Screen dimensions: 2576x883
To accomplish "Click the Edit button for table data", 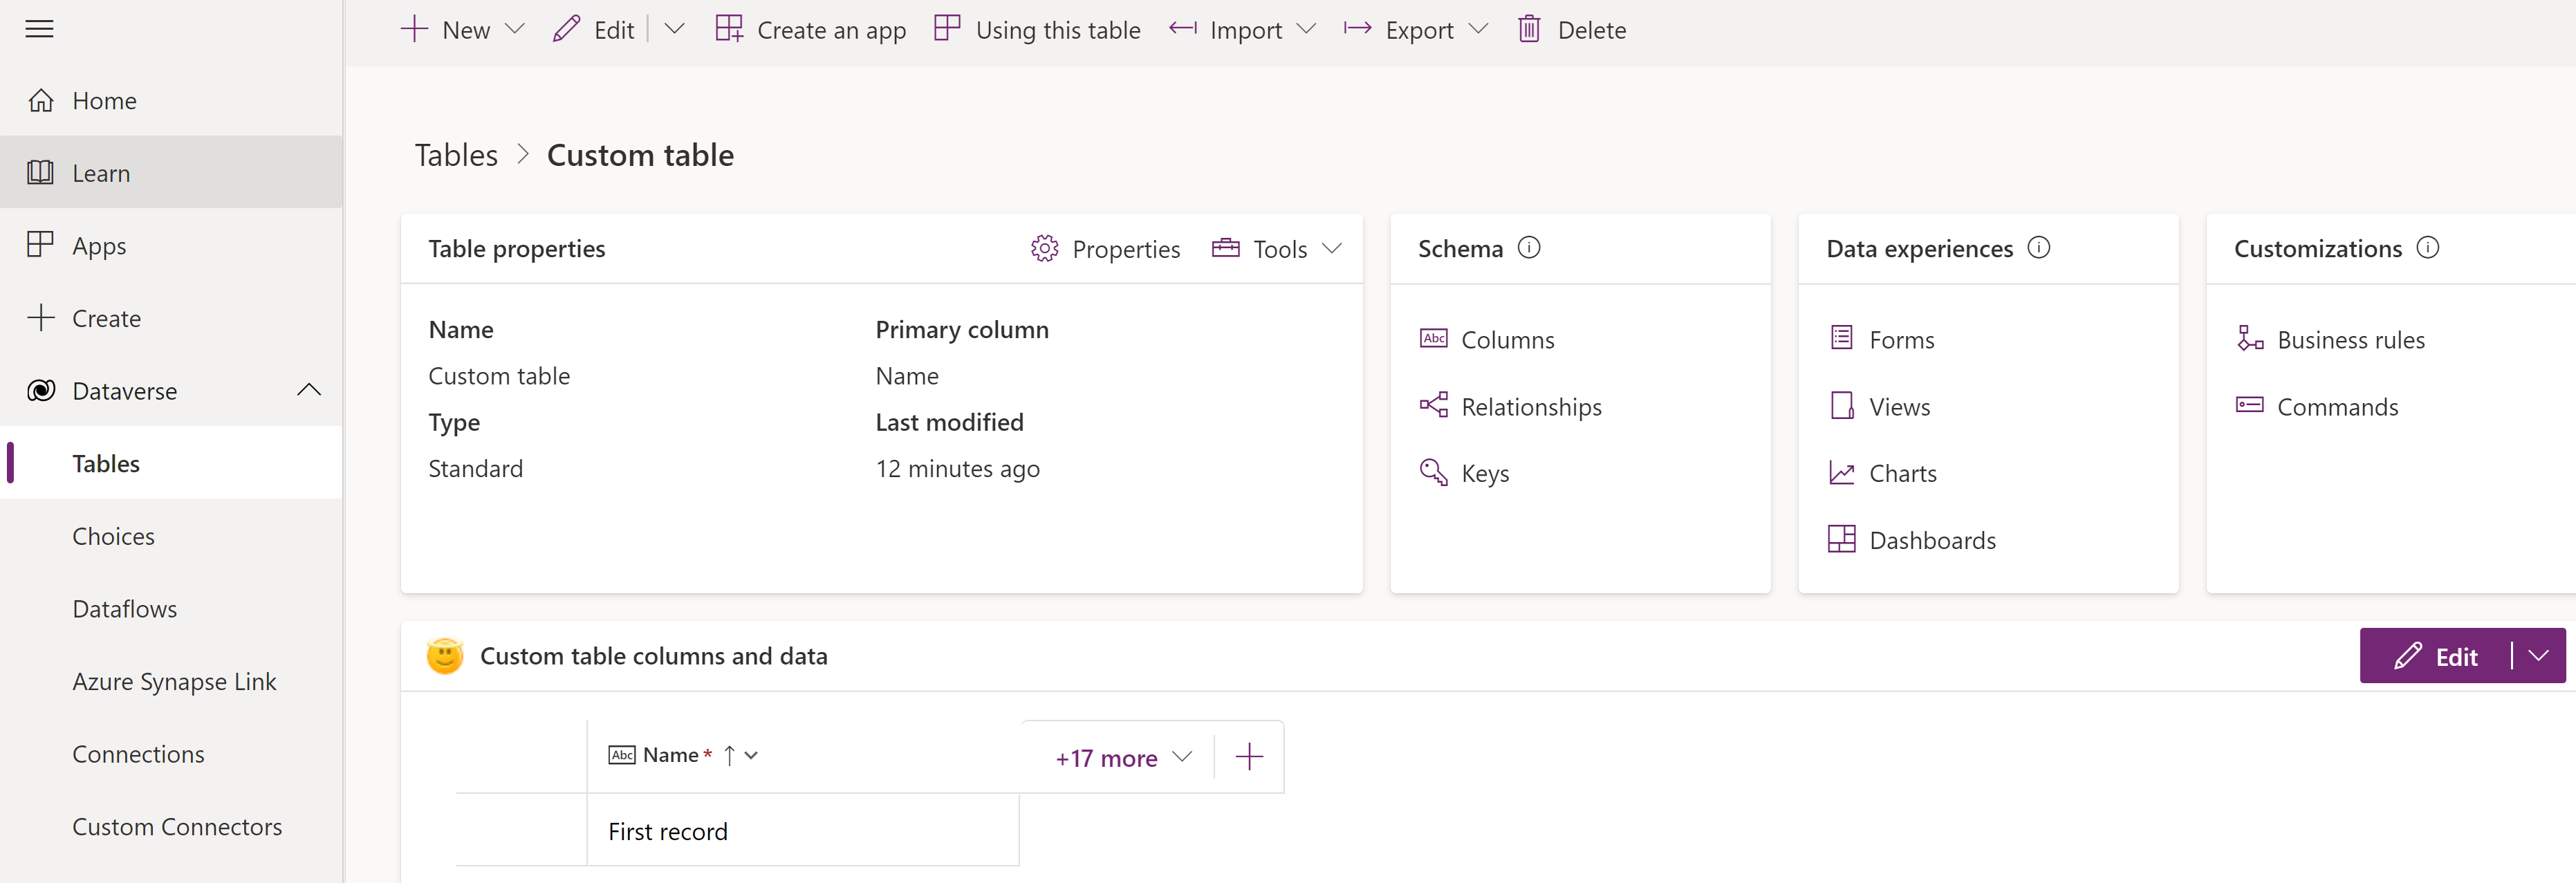I will tap(2438, 655).
